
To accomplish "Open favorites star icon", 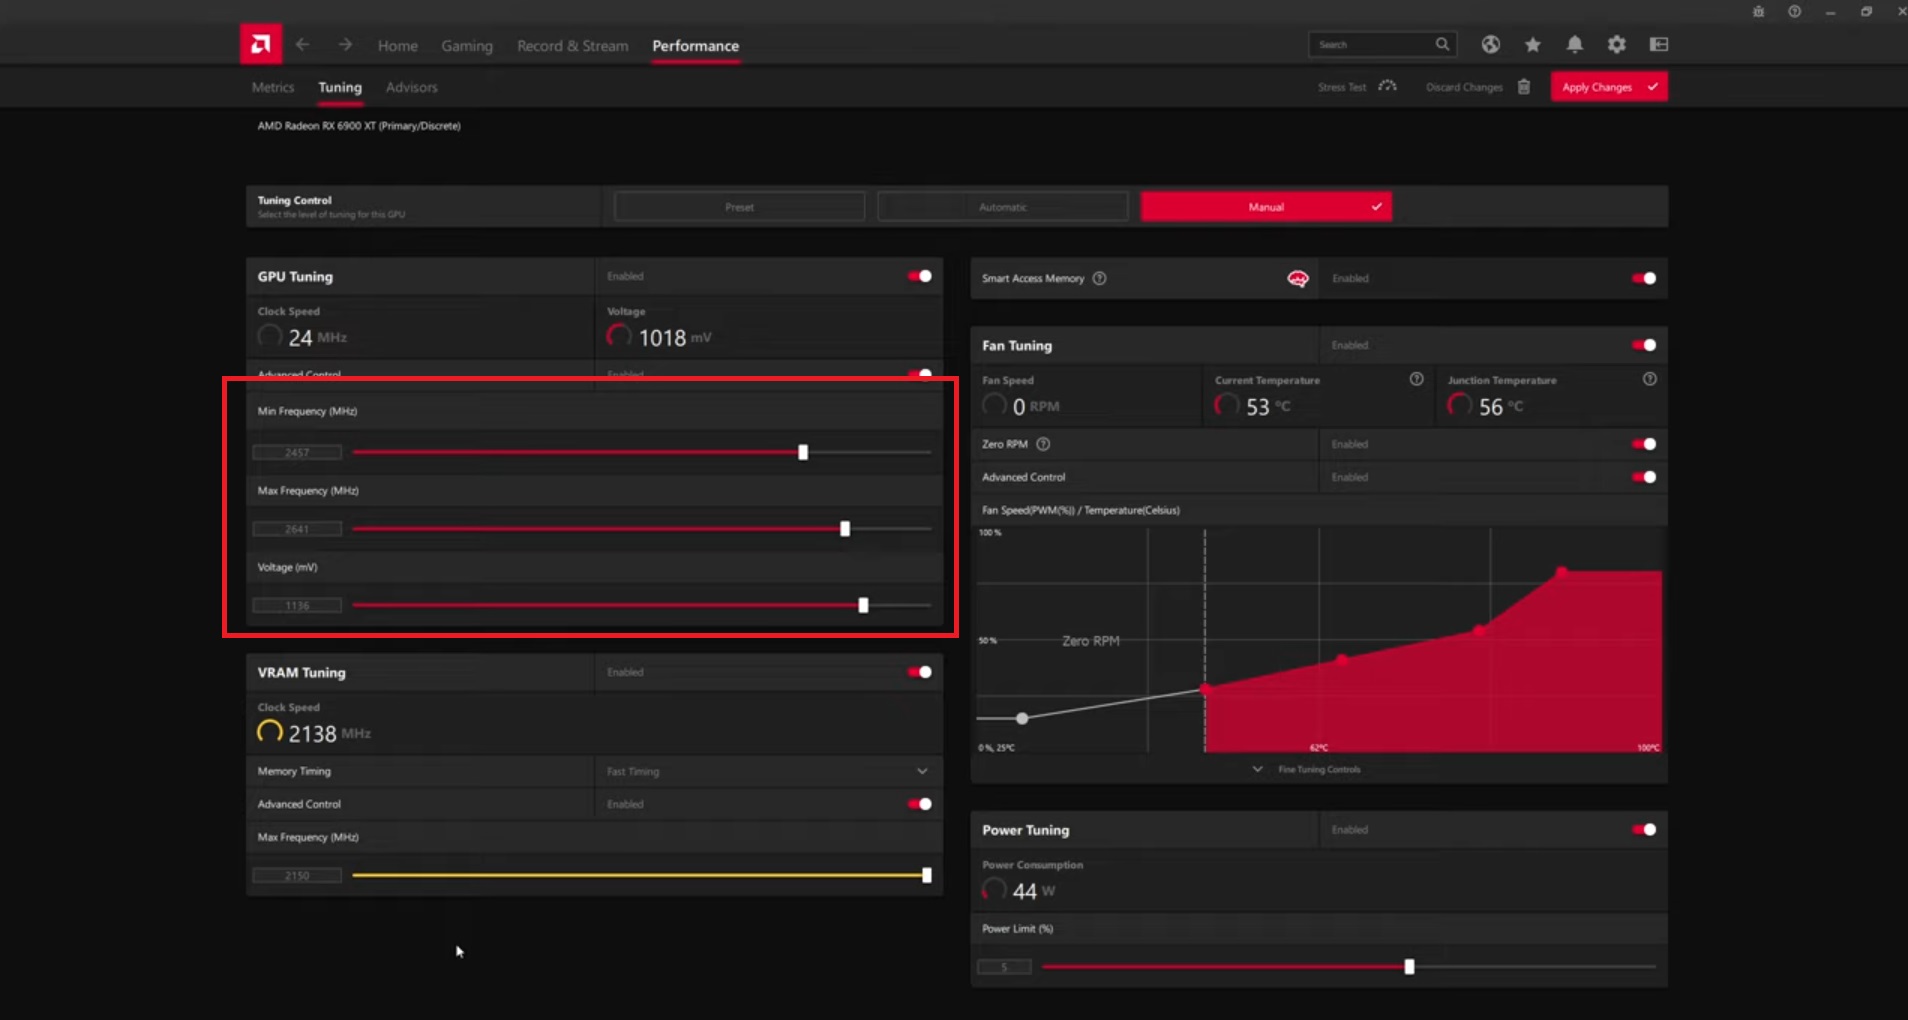I will click(x=1532, y=45).
